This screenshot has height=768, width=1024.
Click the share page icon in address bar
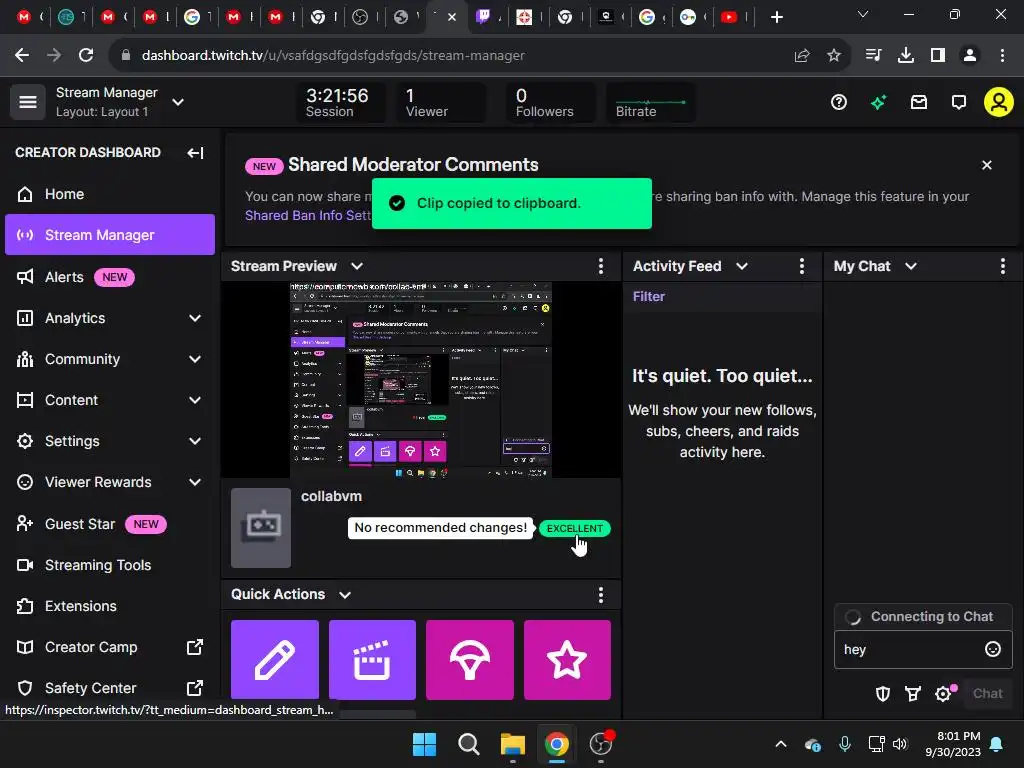point(802,56)
